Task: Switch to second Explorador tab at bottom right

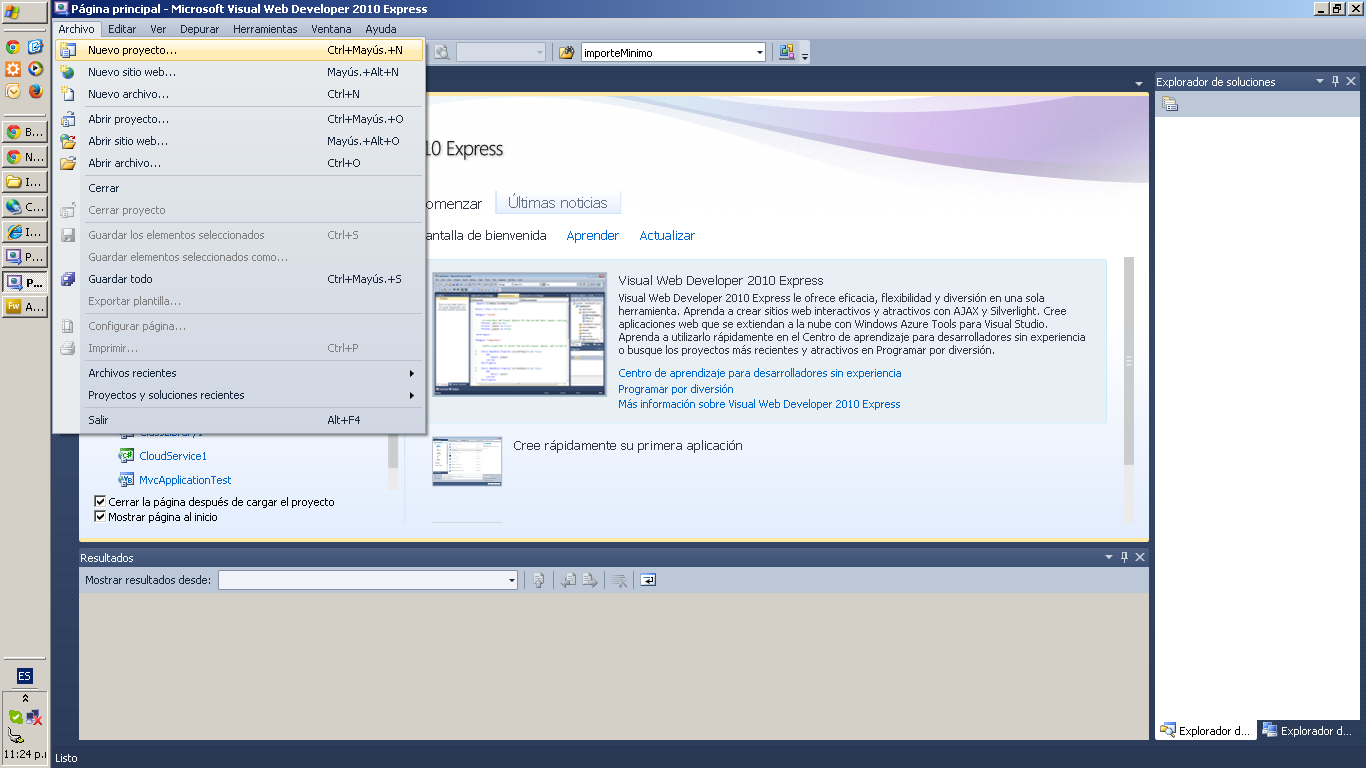Action: (x=1310, y=731)
